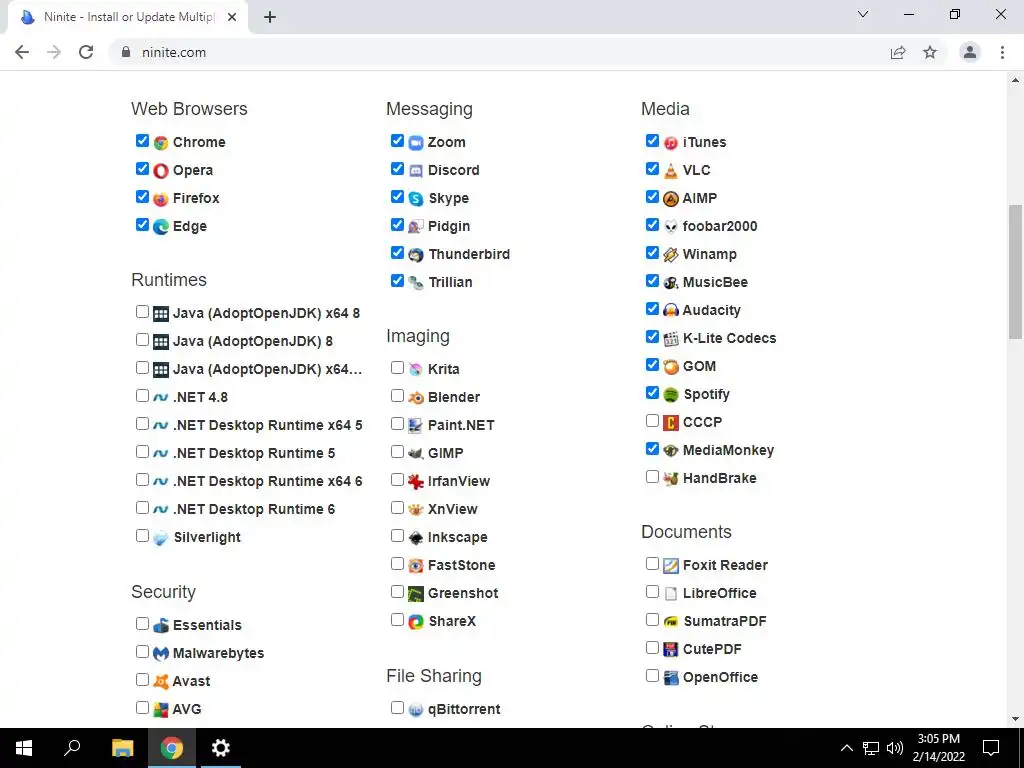Image resolution: width=1024 pixels, height=768 pixels.
Task: Click the Skype logo icon
Action: [x=416, y=199]
